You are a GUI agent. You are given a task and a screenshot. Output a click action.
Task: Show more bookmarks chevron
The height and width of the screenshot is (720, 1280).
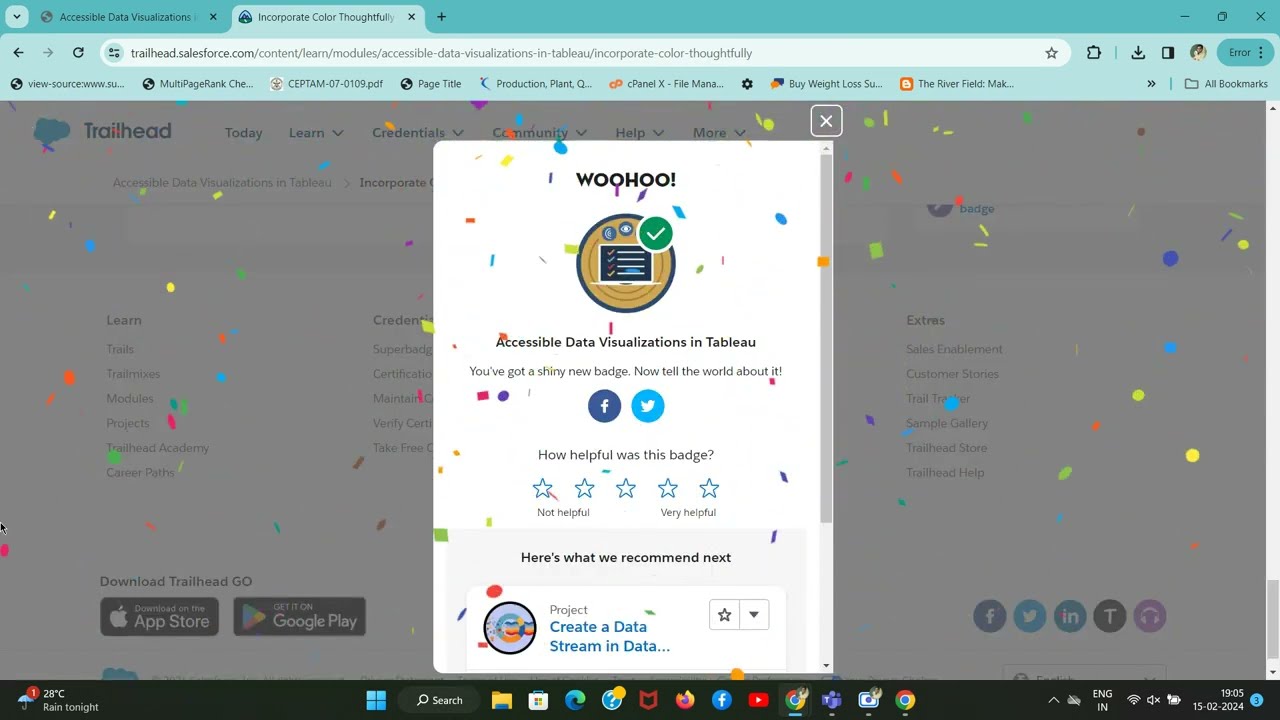tap(1151, 84)
